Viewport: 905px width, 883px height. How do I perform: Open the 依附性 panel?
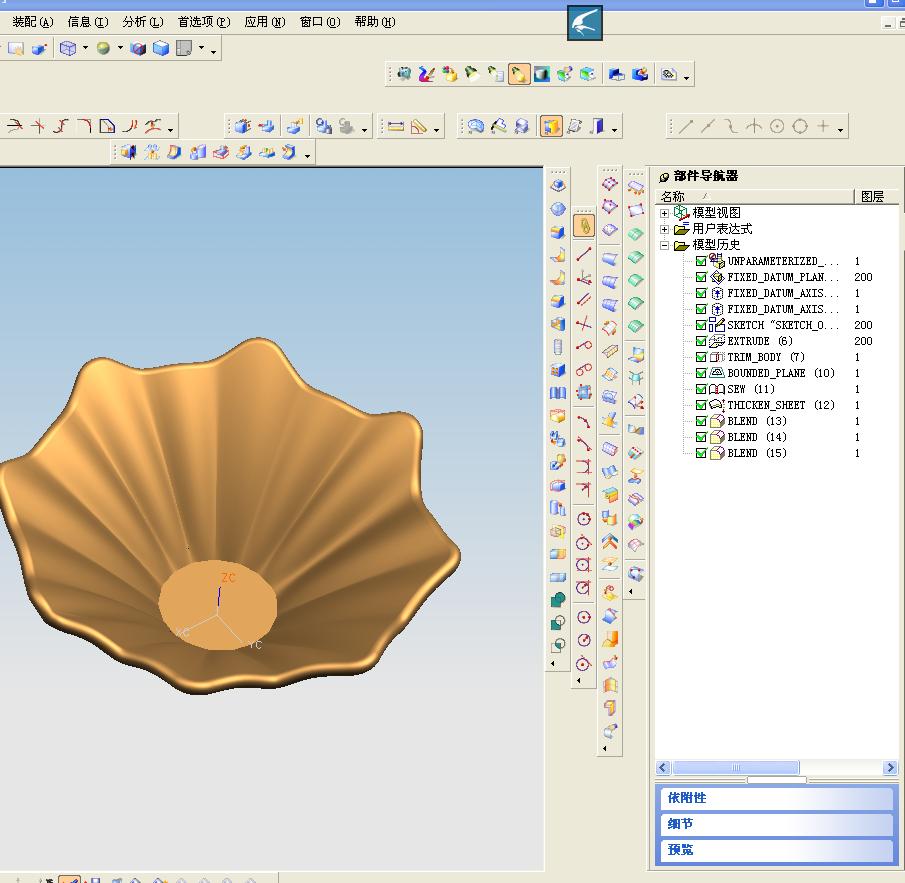click(x=776, y=798)
